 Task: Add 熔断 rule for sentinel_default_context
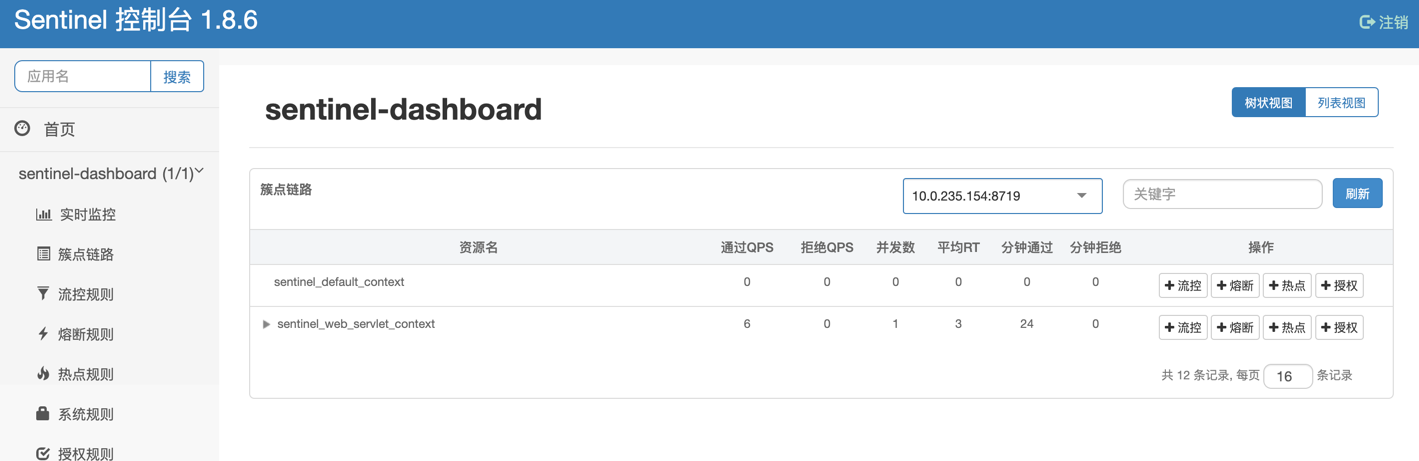click(x=1235, y=286)
